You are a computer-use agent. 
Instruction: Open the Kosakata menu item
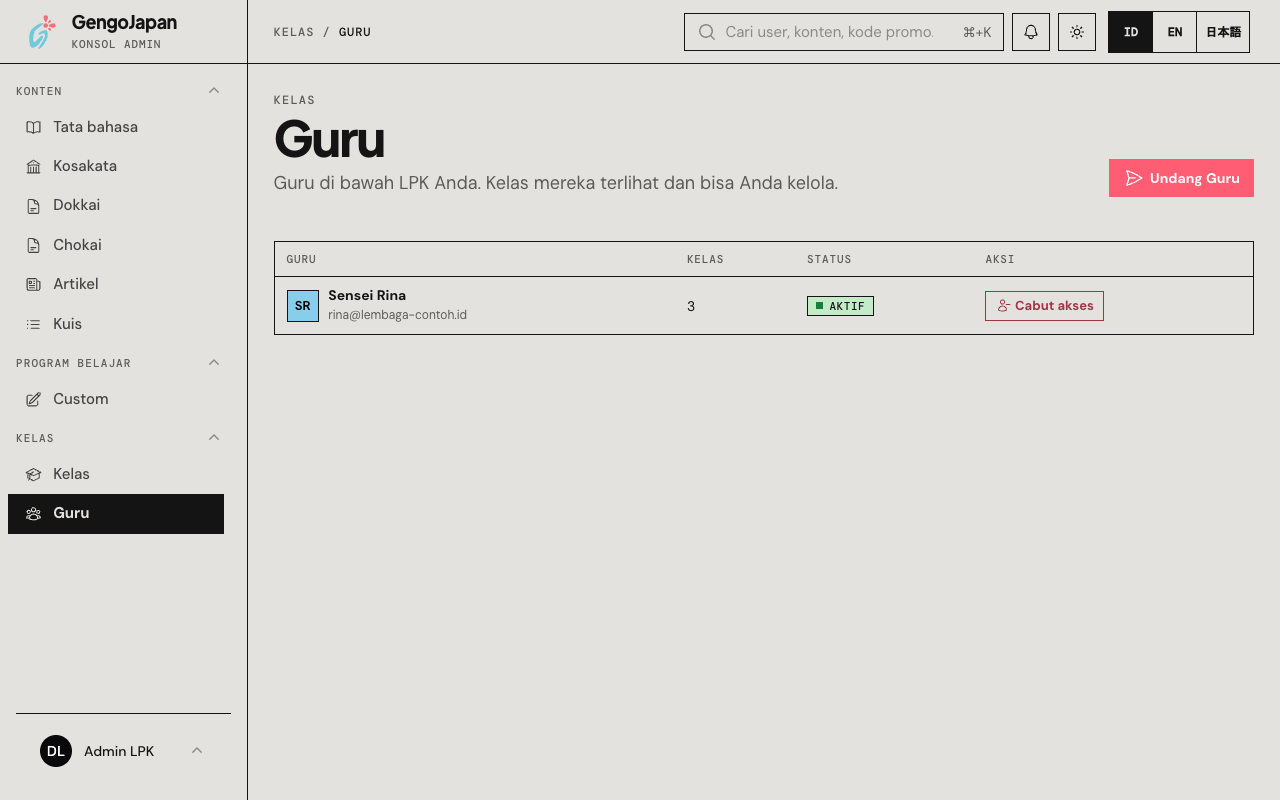pos(116,166)
